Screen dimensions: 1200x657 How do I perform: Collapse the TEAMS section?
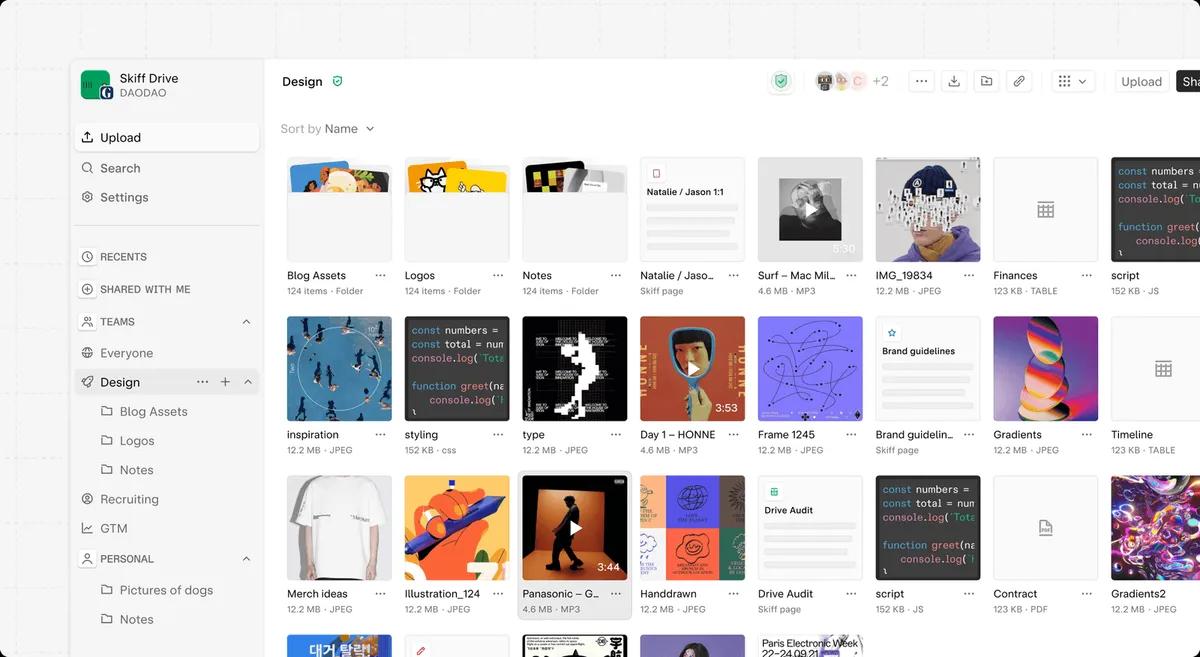246,321
